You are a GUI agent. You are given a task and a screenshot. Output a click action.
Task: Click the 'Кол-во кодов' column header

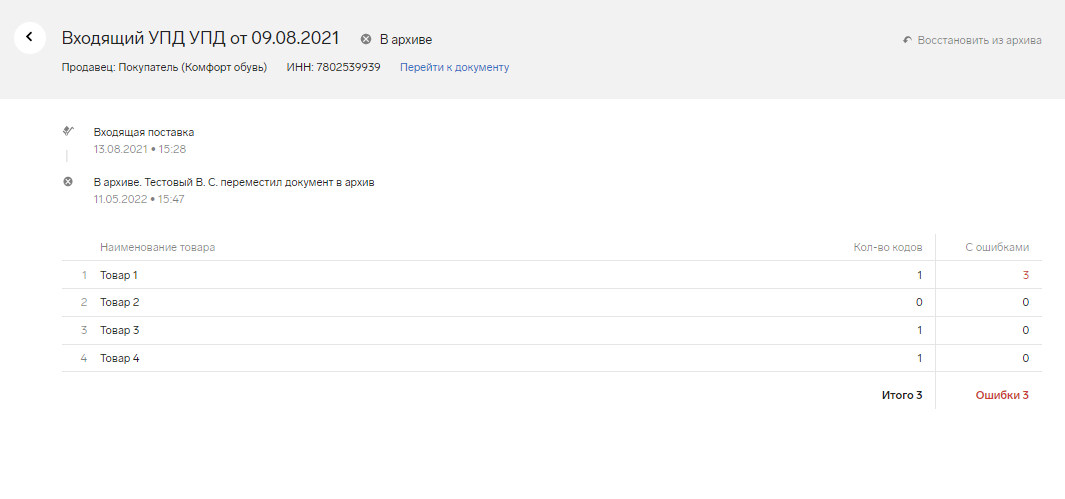[887, 247]
